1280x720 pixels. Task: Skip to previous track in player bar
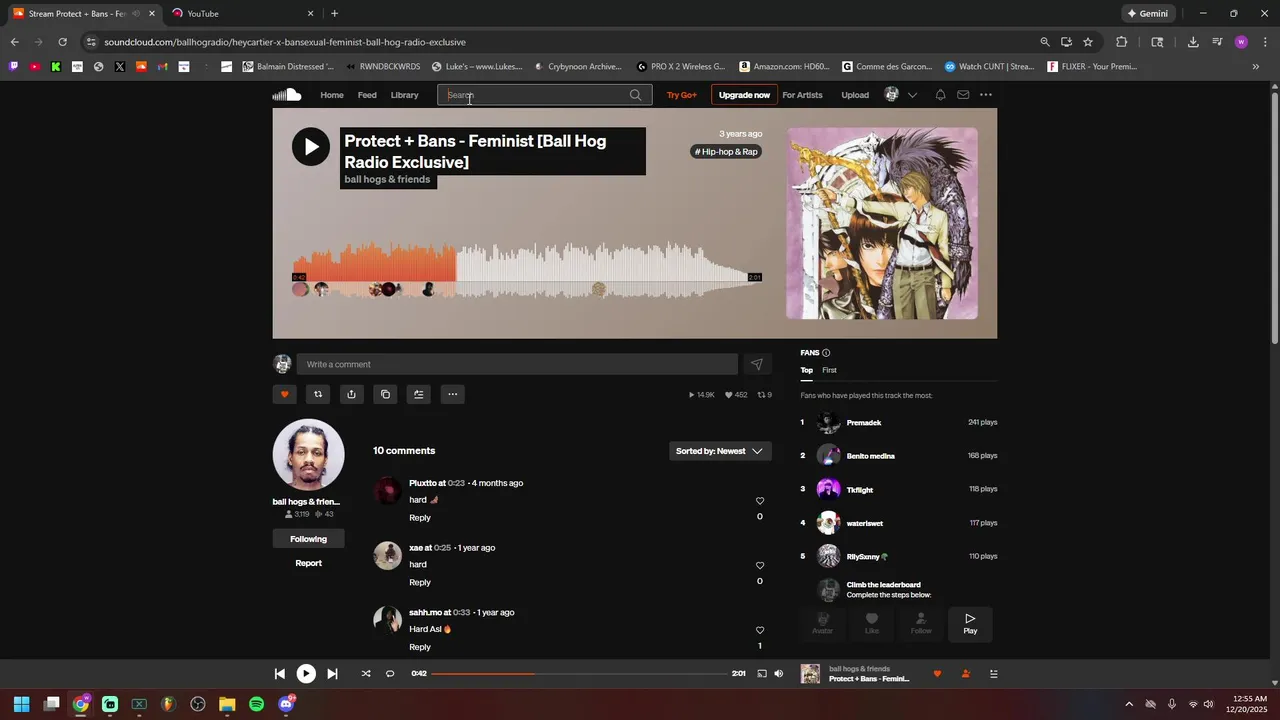pos(280,674)
